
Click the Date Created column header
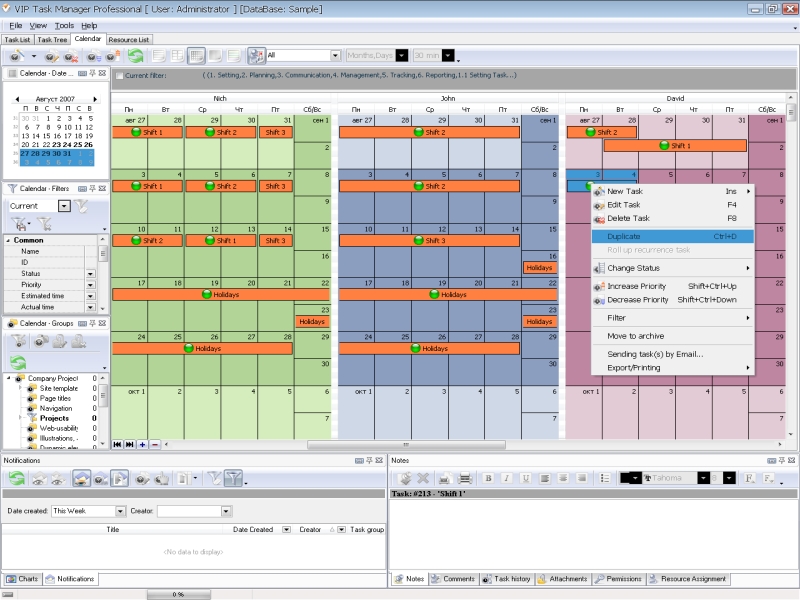pyautogui.click(x=253, y=530)
